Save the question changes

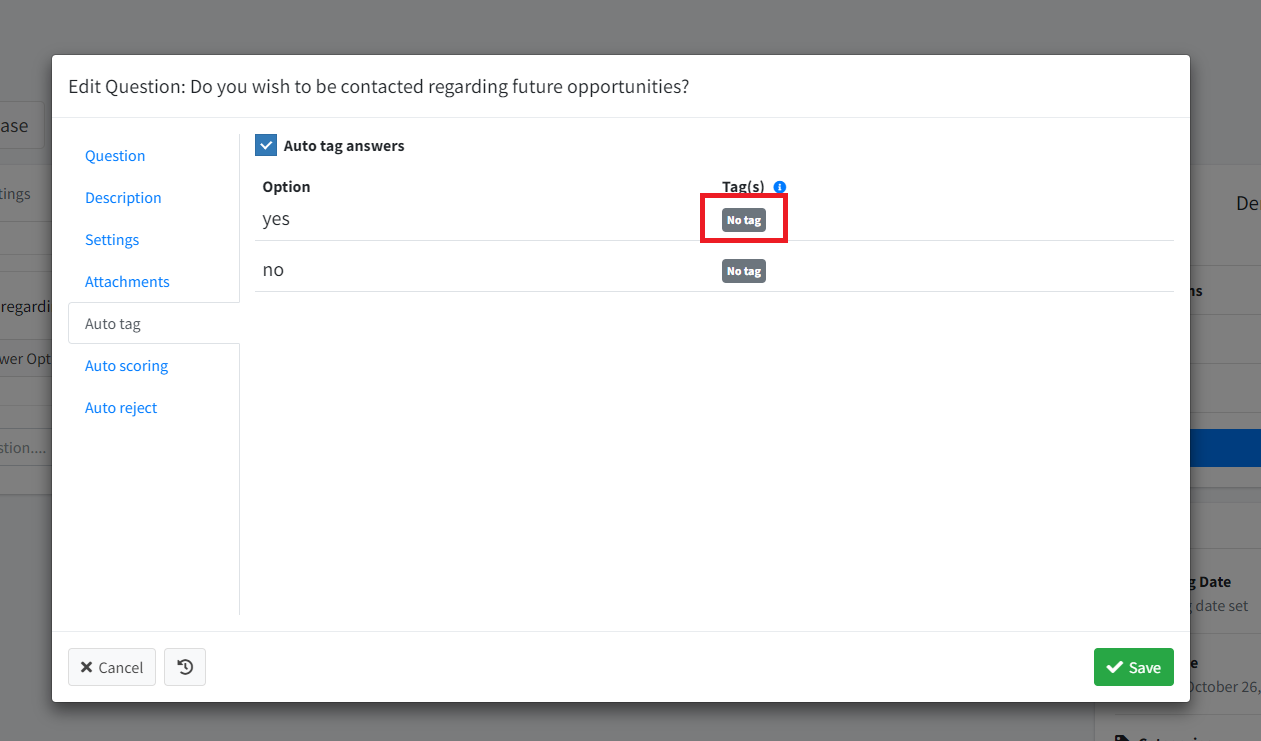click(1134, 667)
